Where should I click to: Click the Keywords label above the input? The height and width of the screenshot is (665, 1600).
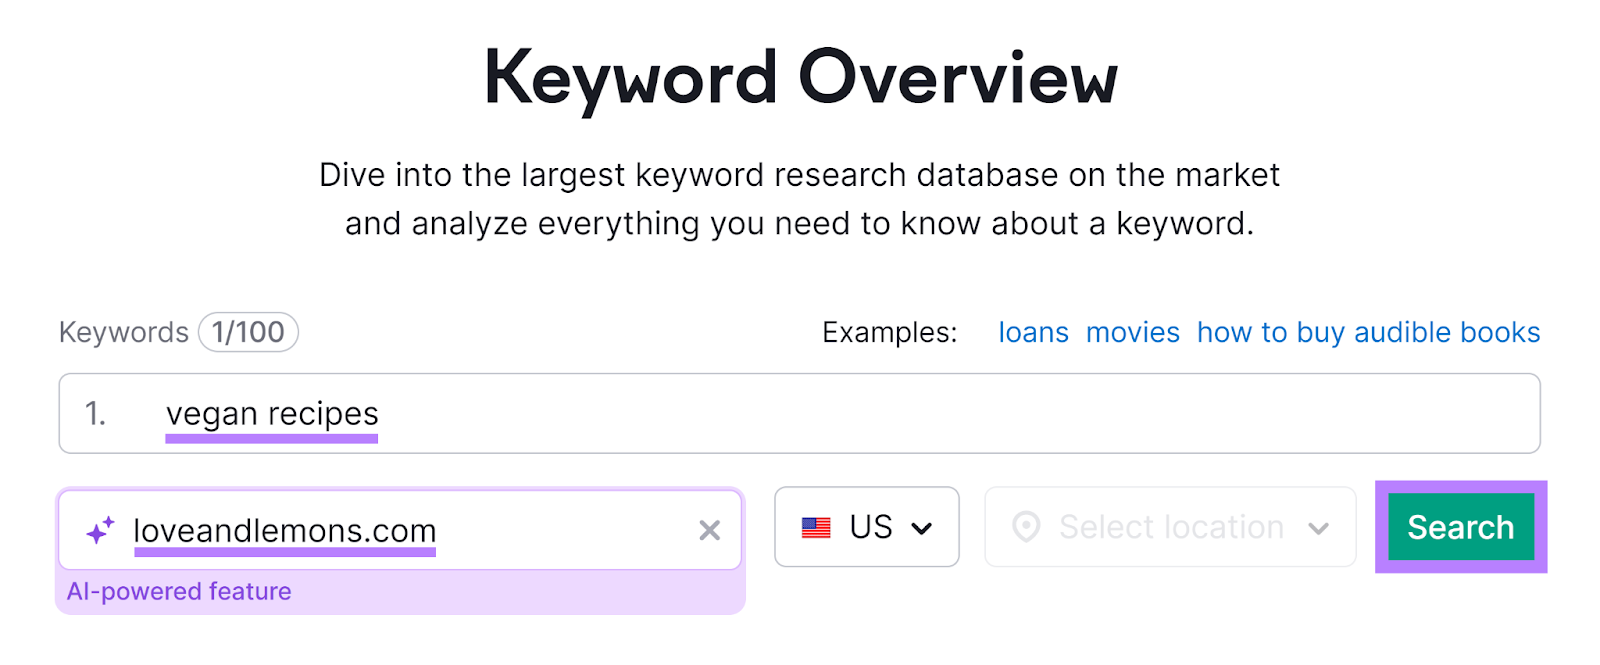pos(124,332)
